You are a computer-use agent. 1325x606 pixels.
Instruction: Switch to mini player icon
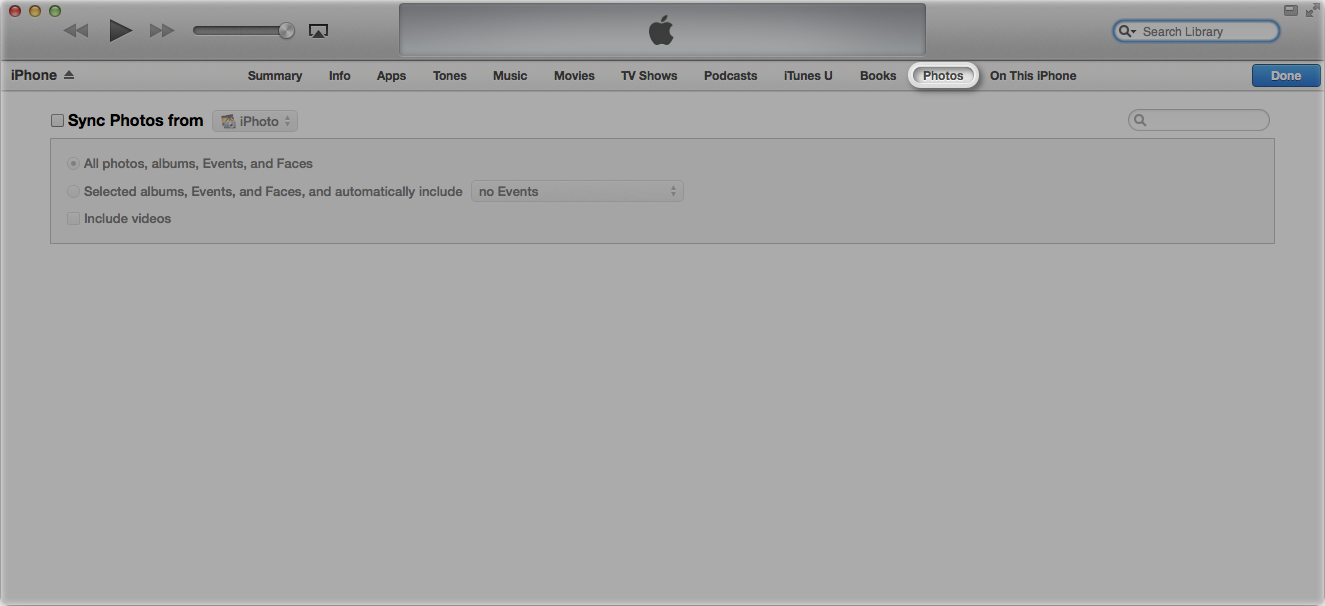(x=1291, y=11)
